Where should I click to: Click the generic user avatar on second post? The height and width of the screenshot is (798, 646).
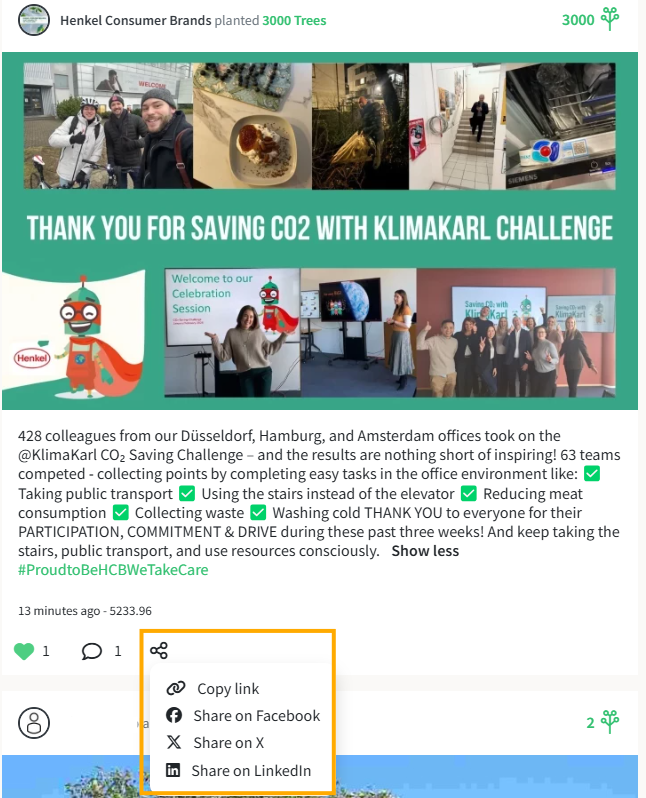click(34, 723)
